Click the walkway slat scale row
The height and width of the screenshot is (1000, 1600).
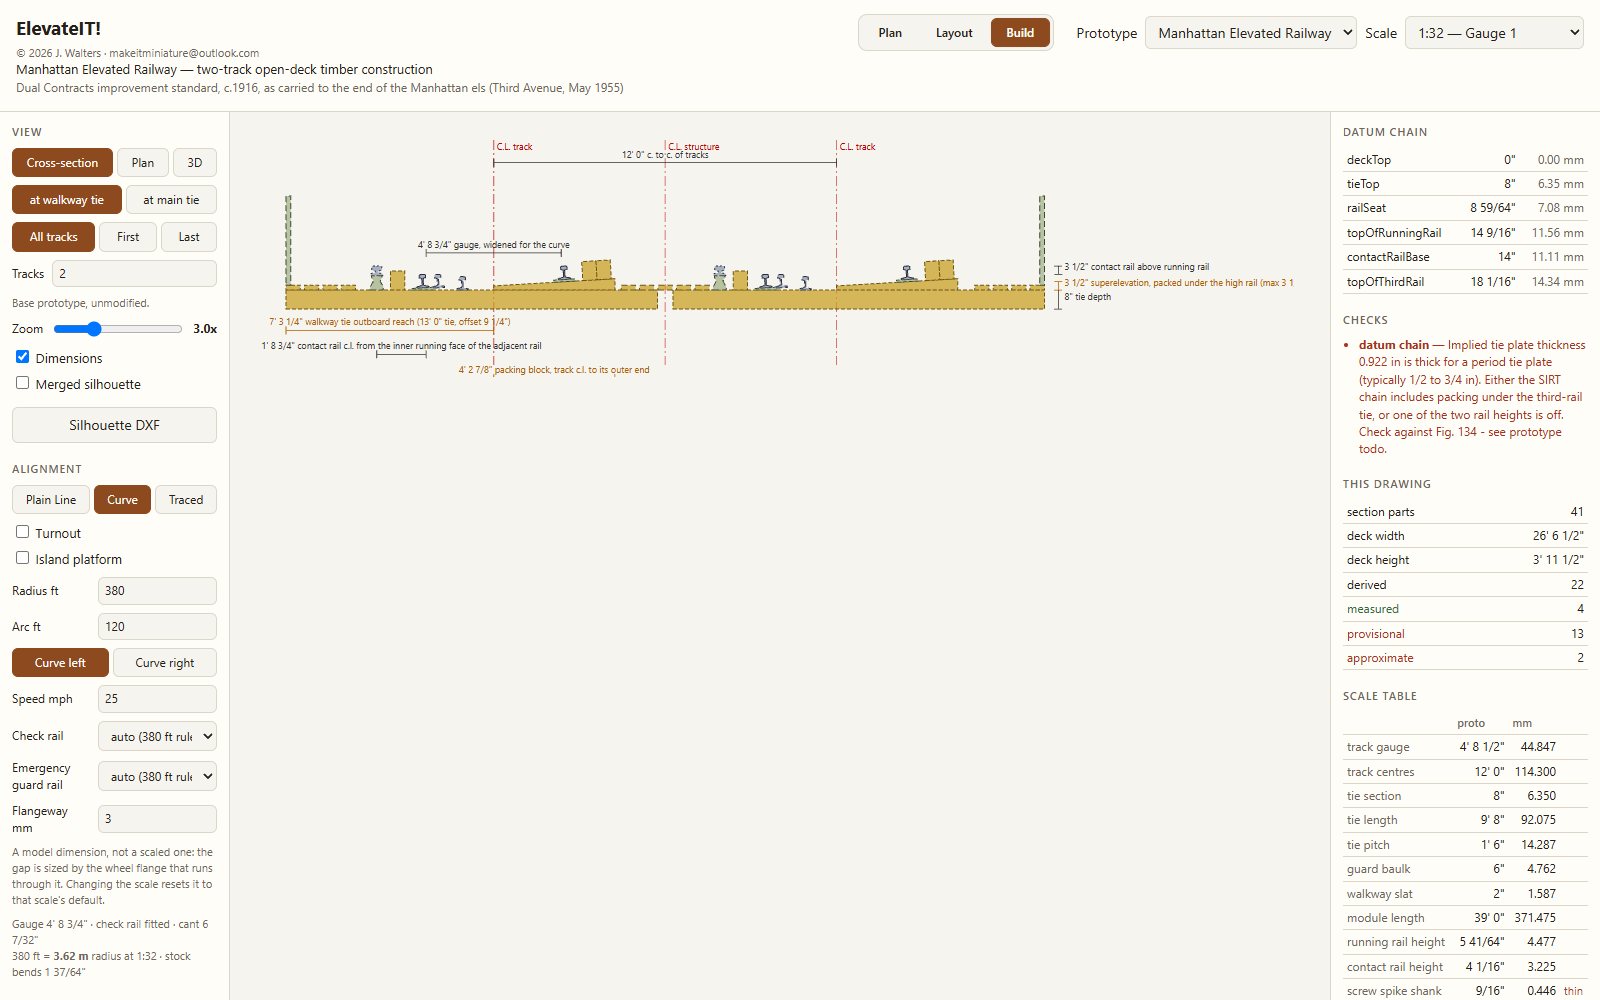(1465, 894)
